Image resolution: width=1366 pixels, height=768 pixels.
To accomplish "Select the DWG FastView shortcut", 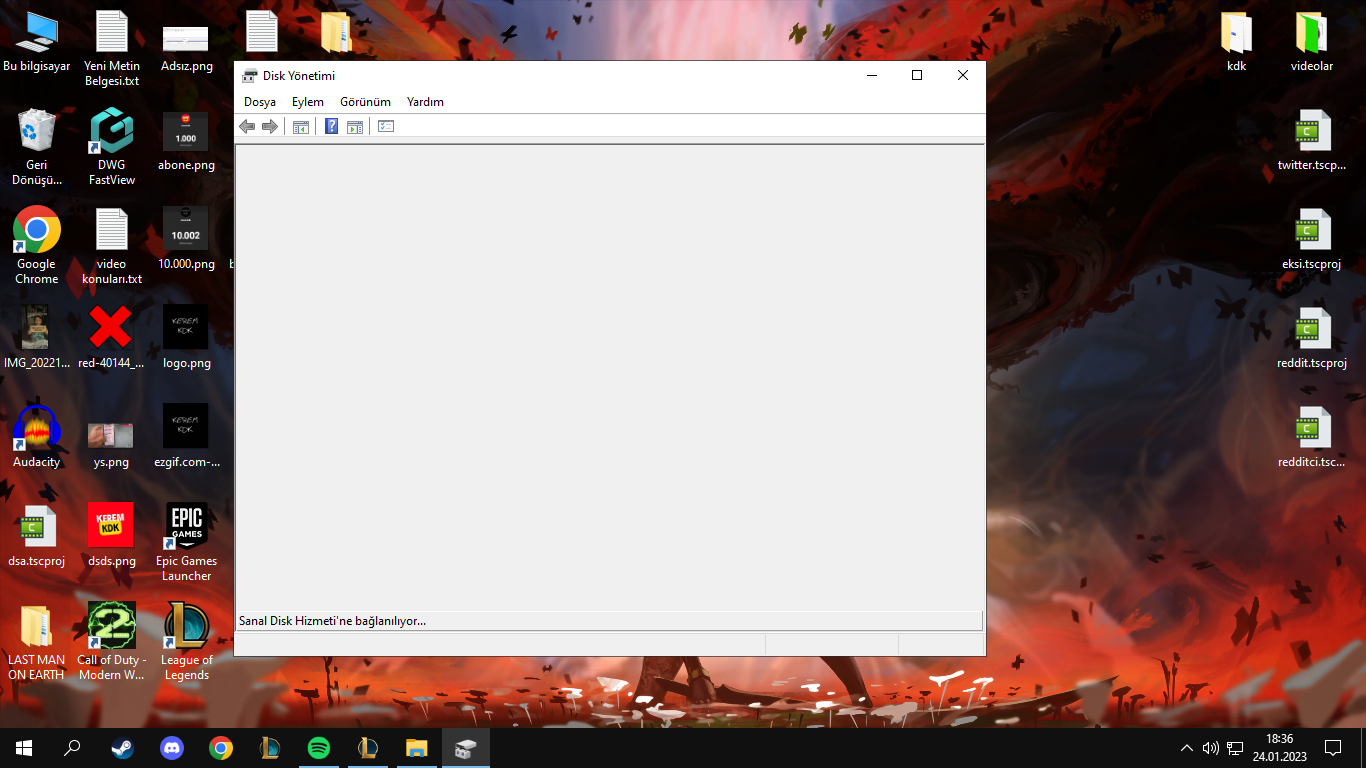I will tap(112, 147).
